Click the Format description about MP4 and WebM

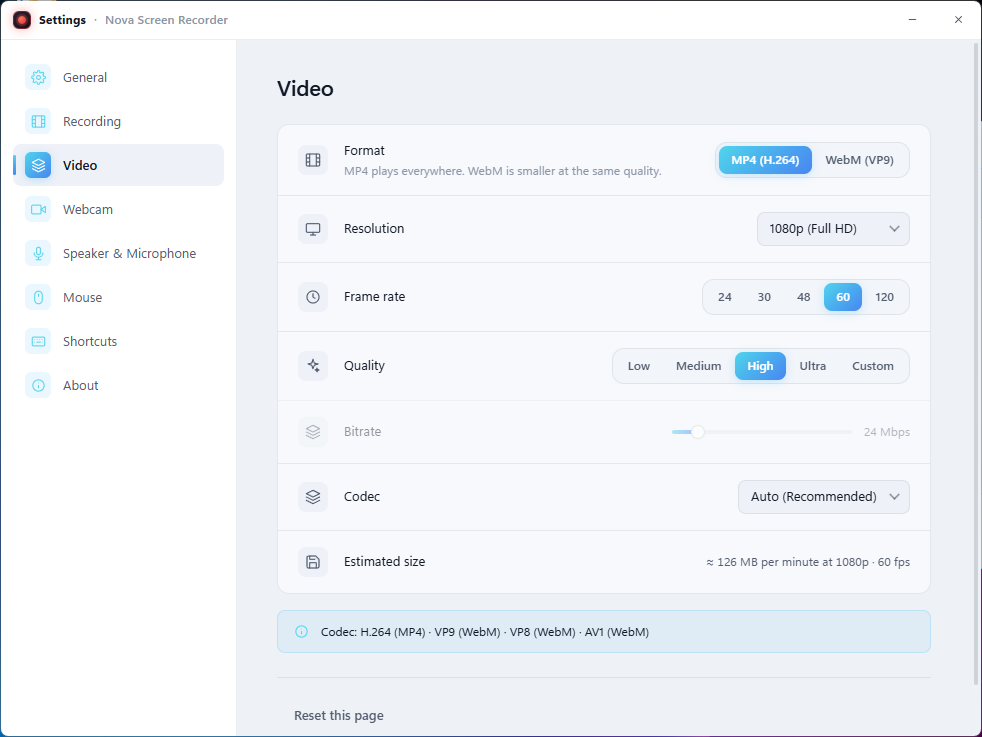[502, 171]
